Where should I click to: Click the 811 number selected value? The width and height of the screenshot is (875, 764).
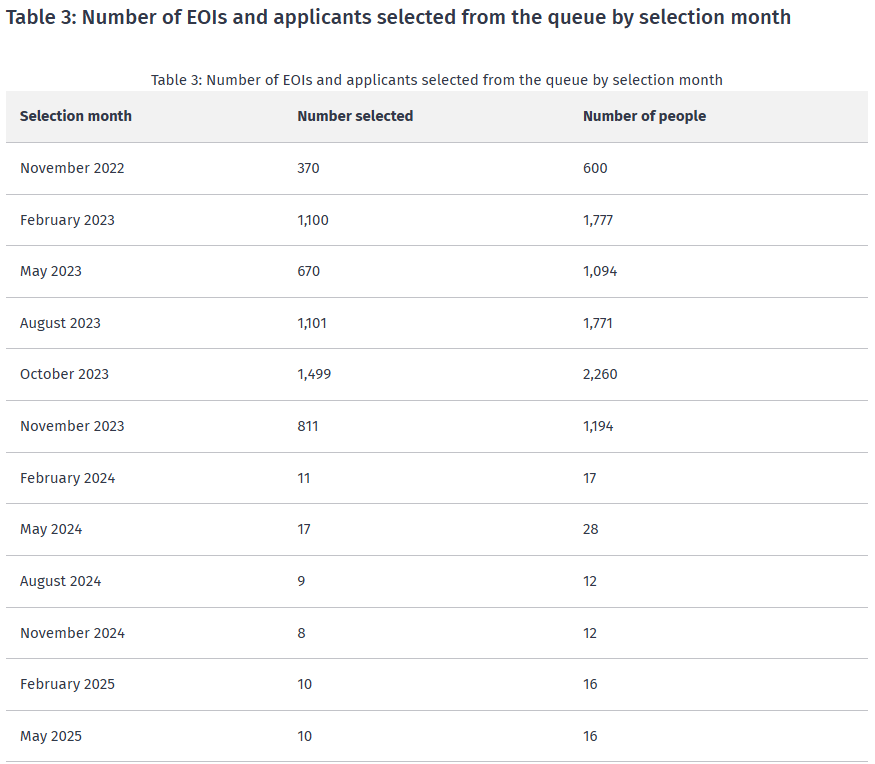click(x=308, y=426)
